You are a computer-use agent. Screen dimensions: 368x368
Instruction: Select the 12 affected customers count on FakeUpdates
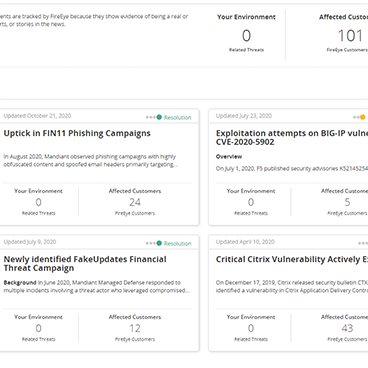click(x=135, y=328)
